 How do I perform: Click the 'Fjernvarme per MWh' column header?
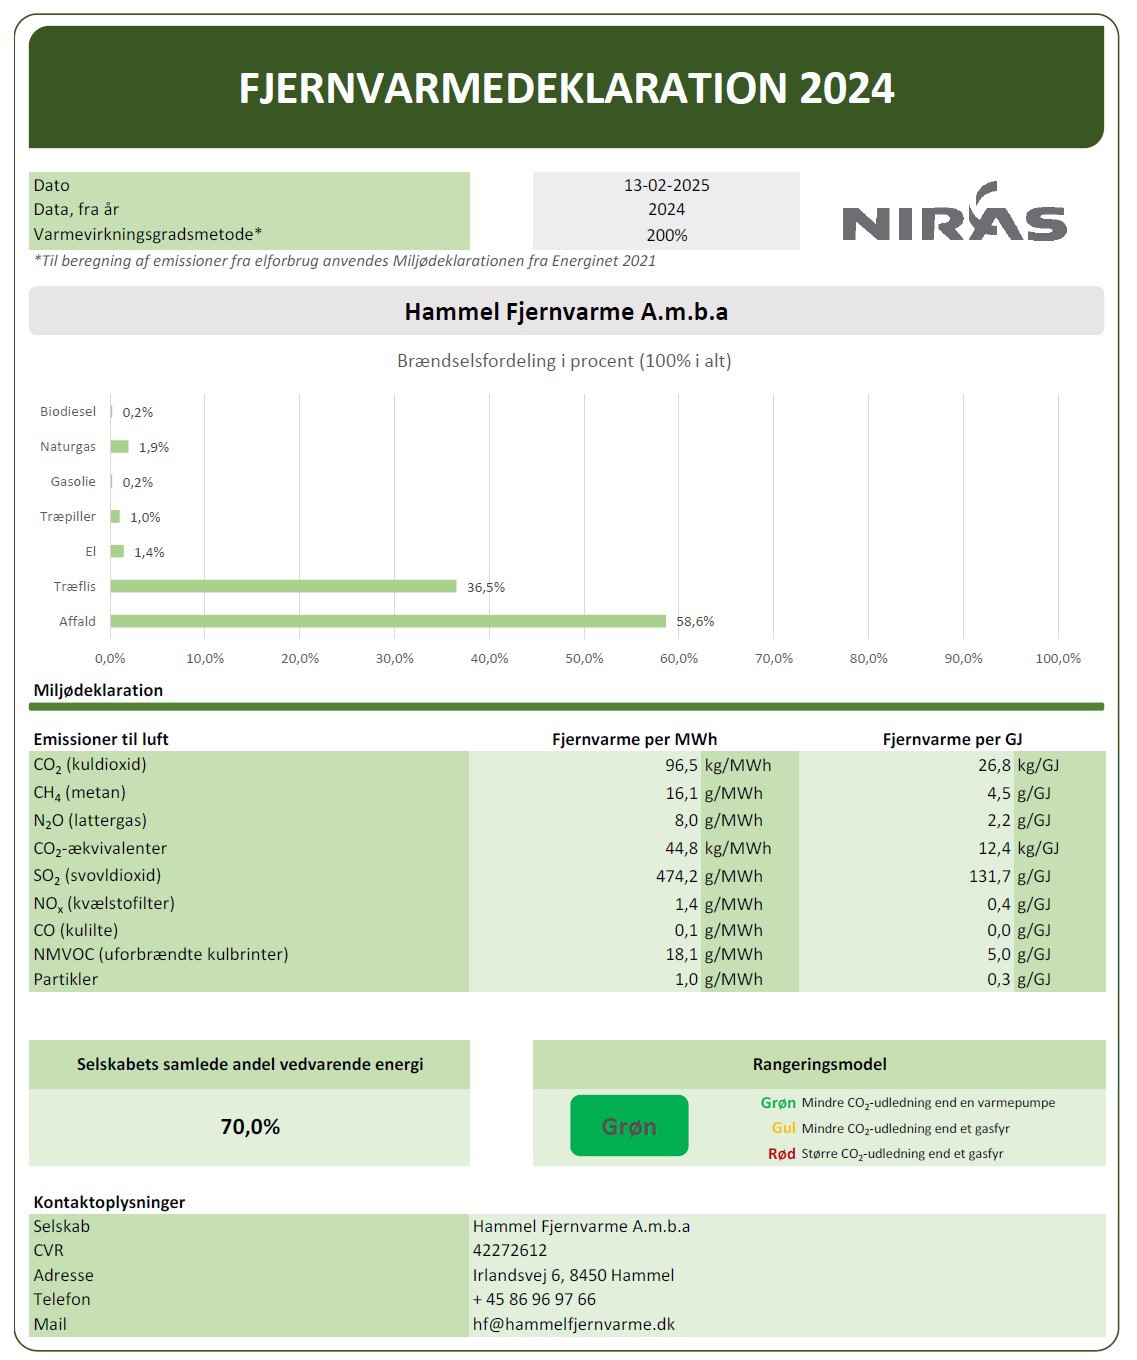click(x=634, y=739)
